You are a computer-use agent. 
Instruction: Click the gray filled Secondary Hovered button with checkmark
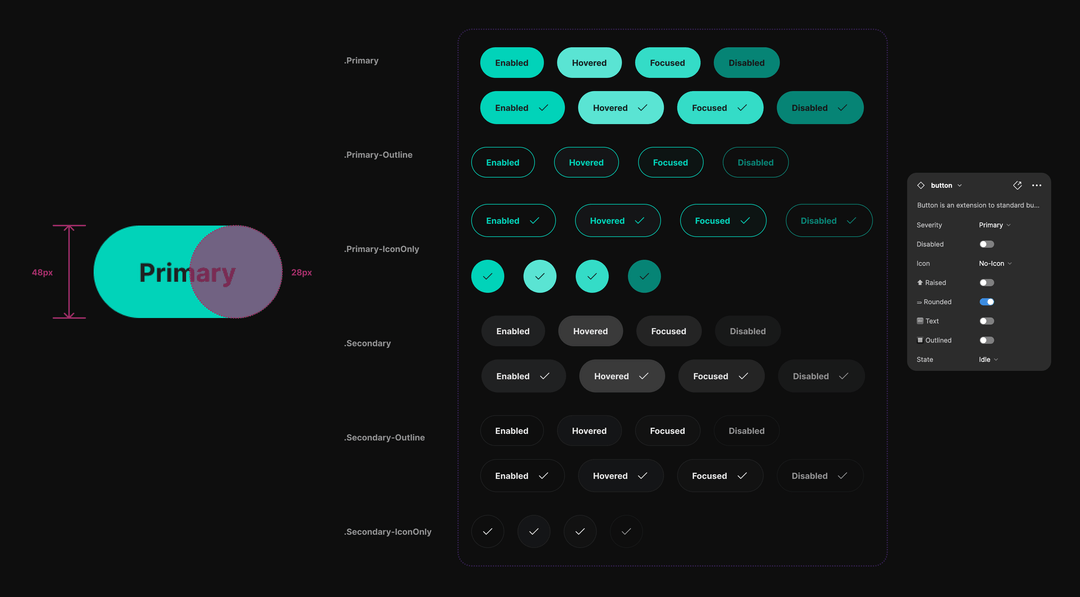[x=622, y=377]
